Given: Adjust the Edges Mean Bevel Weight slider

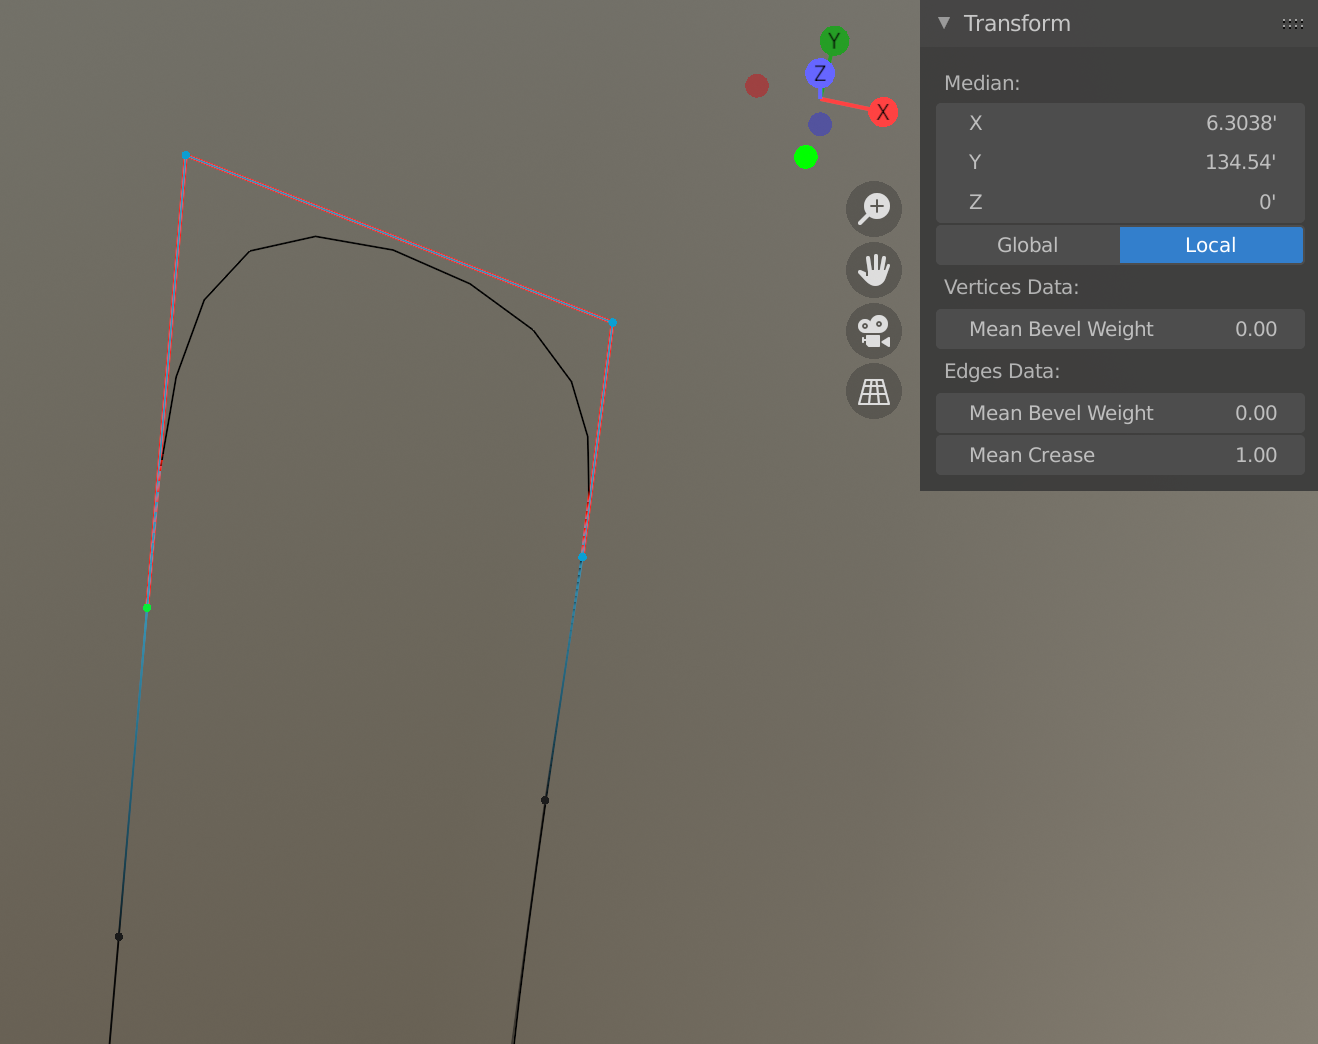Looking at the screenshot, I should click(1120, 413).
